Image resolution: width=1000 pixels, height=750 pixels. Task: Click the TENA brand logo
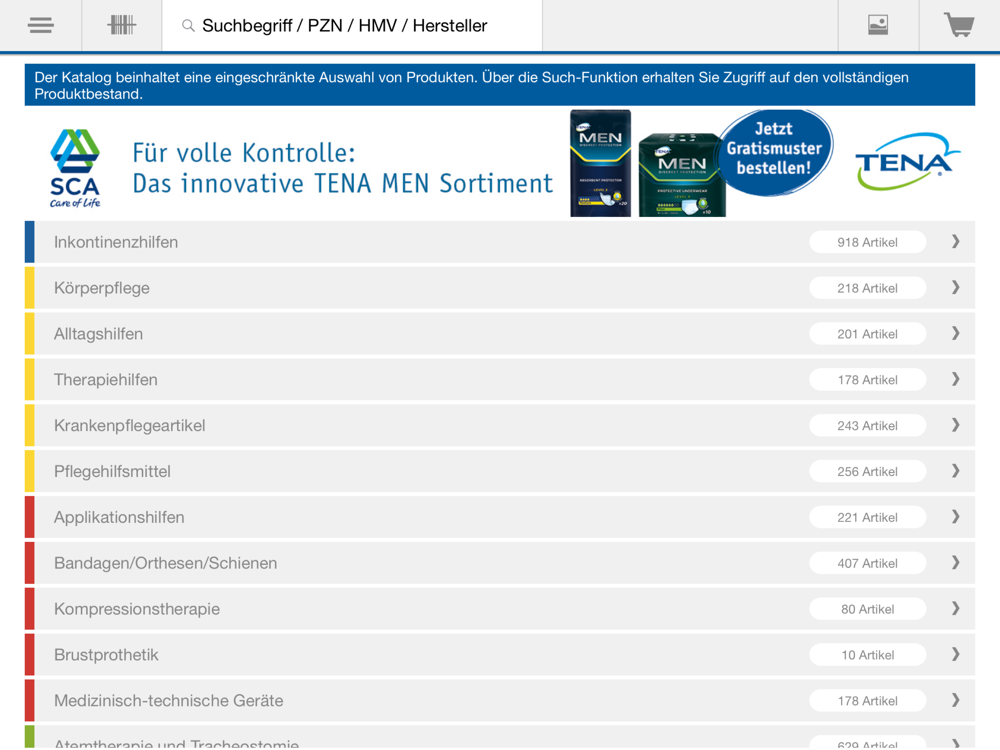[x=906, y=162]
